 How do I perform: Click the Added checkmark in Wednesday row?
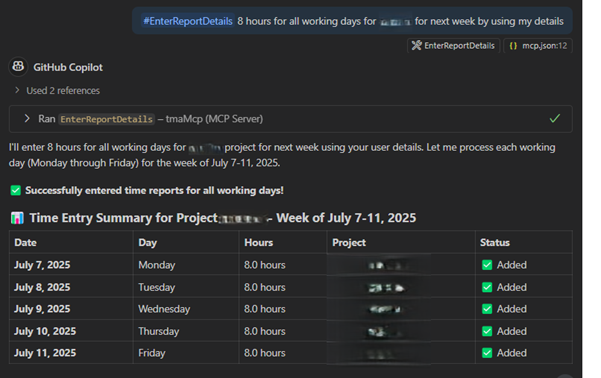[x=487, y=309]
